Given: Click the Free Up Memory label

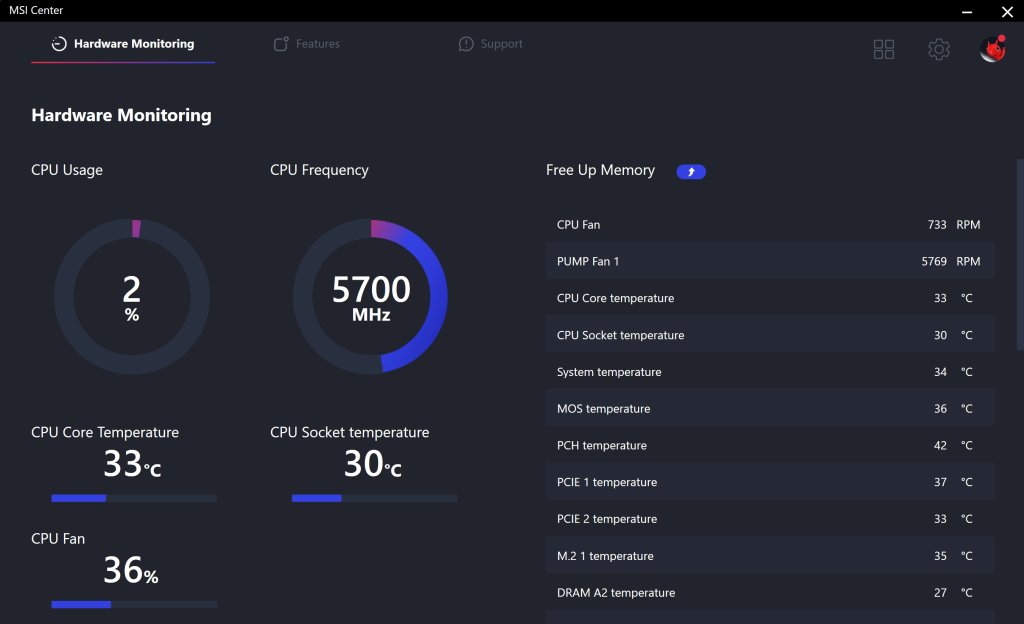Looking at the screenshot, I should (600, 170).
